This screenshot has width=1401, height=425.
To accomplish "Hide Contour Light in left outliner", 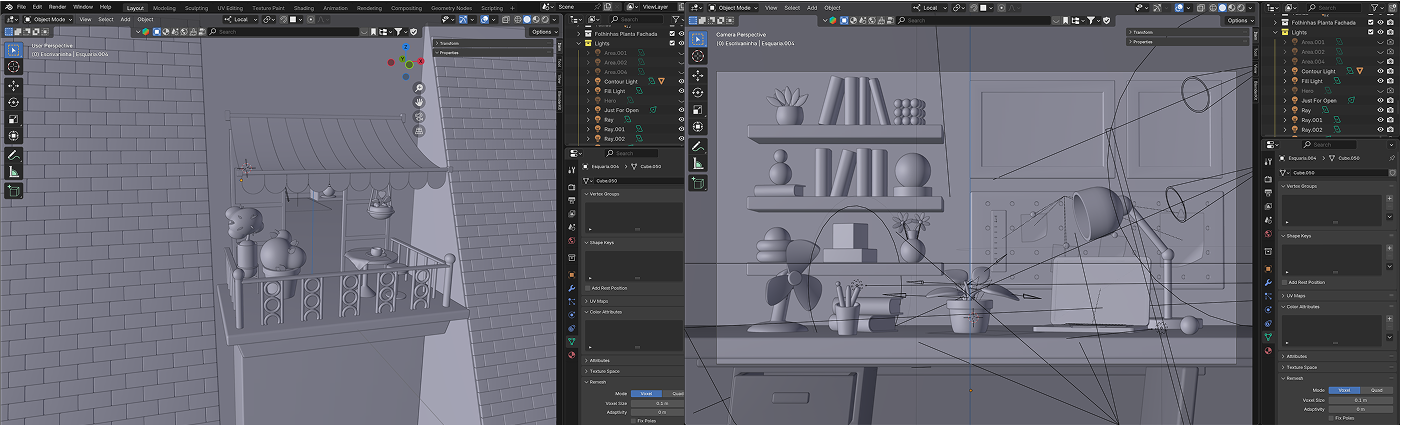I will (x=681, y=81).
